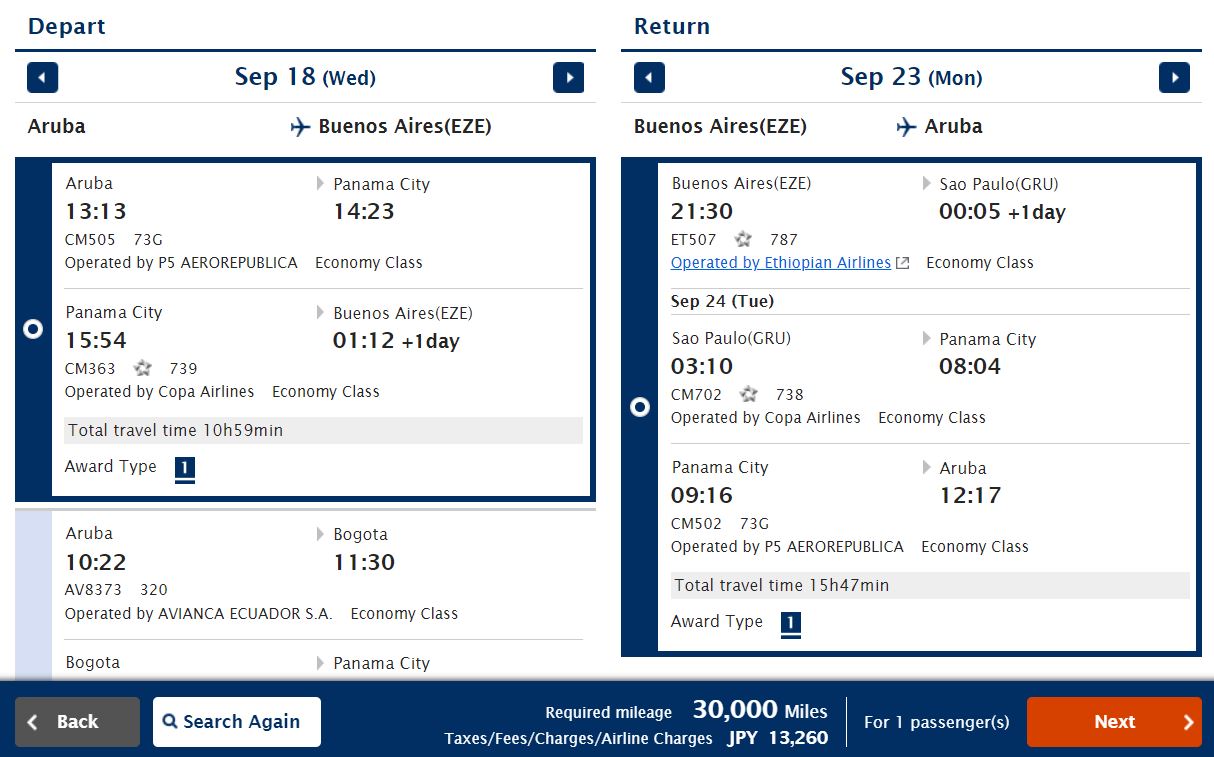1214x757 pixels.
Task: Click Star Alliance icon beside flight CM363
Action: [x=143, y=368]
